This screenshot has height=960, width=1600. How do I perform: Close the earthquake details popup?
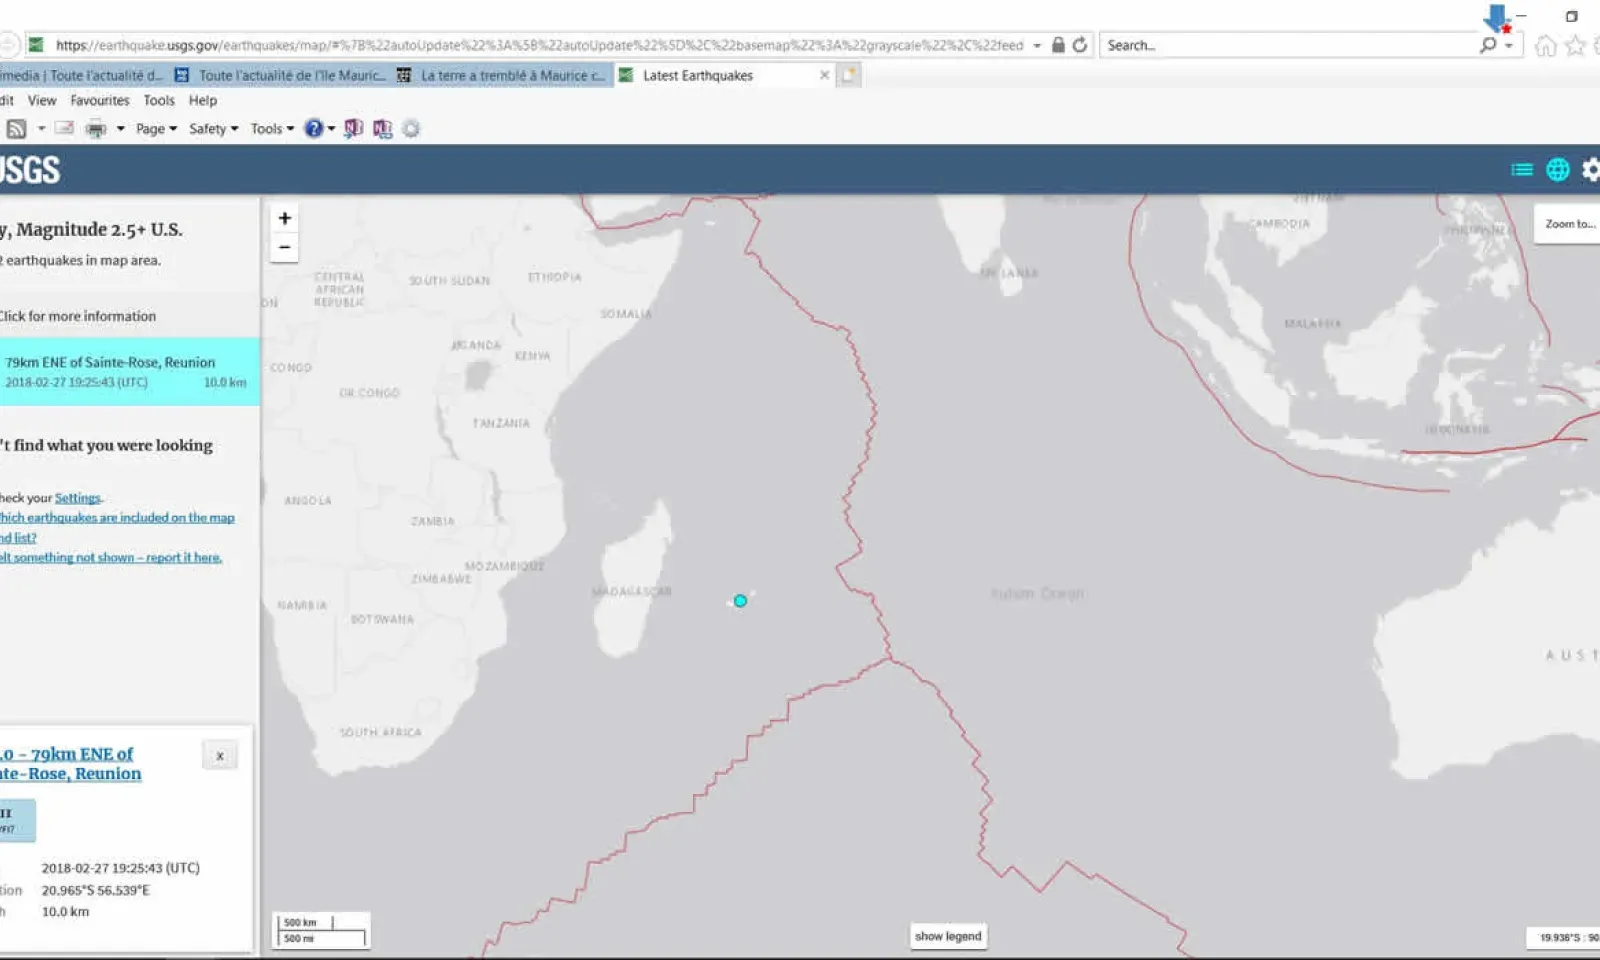click(220, 756)
